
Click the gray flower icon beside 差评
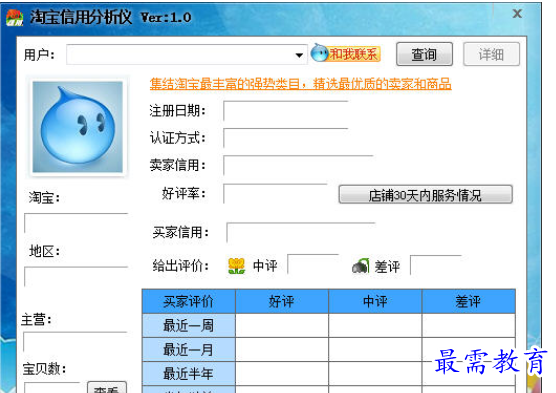click(x=361, y=266)
